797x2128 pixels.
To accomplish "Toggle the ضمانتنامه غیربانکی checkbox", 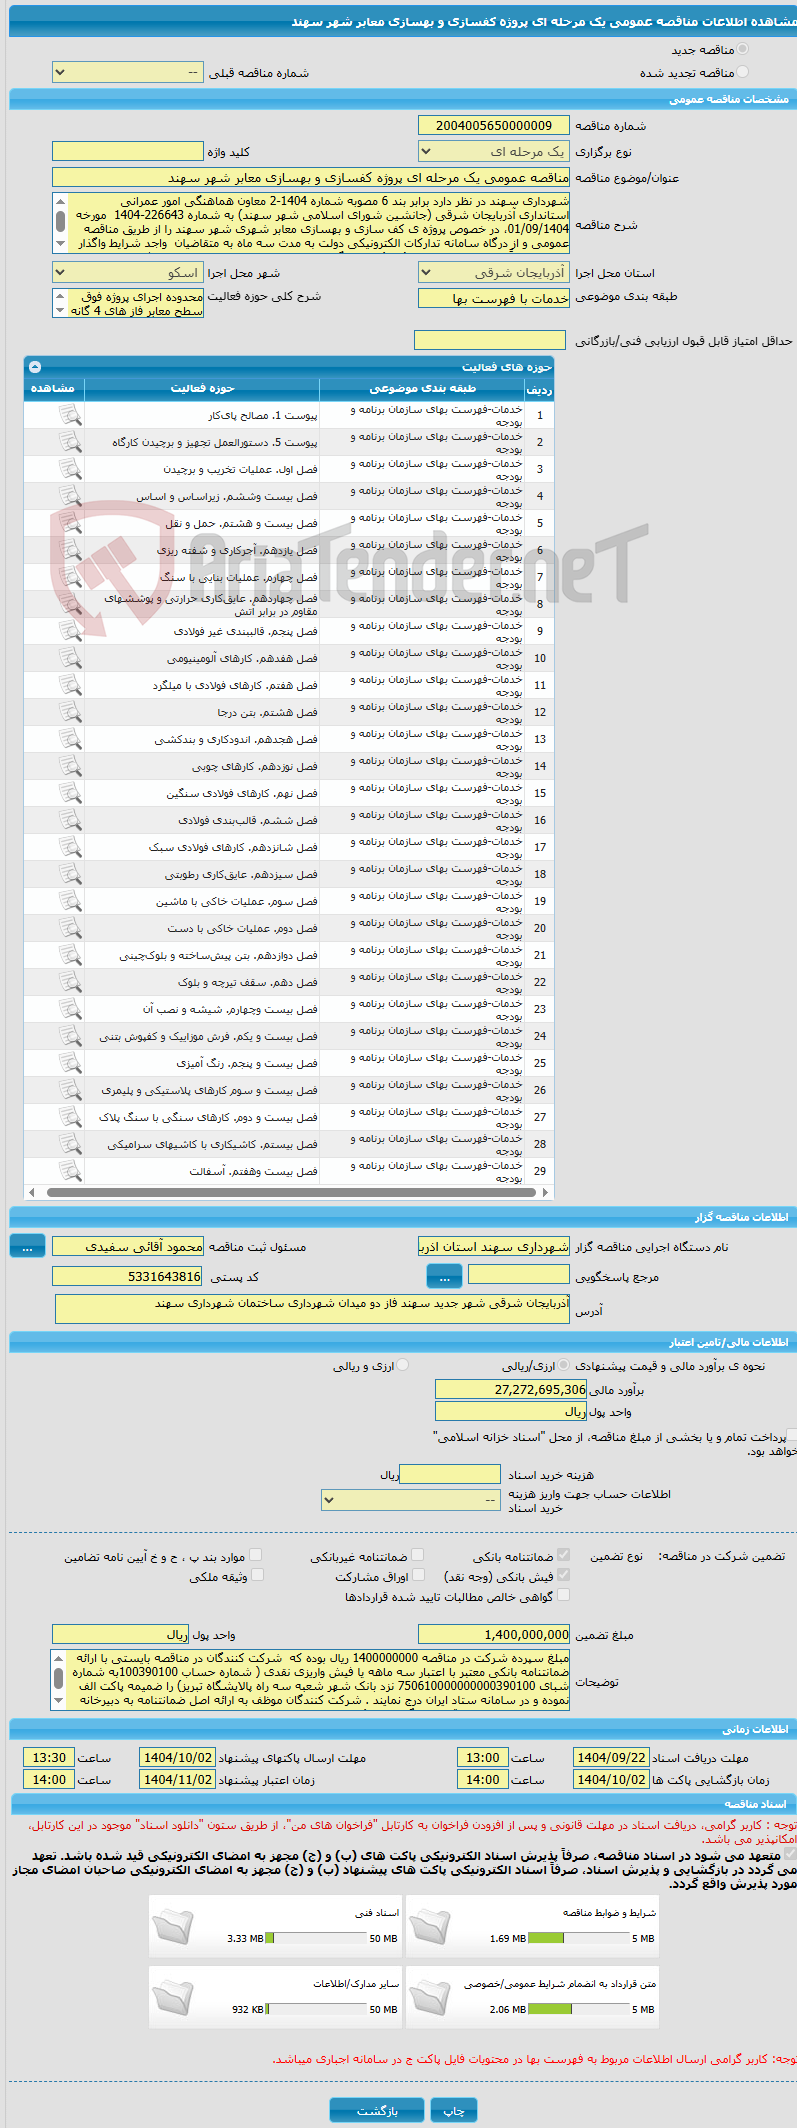I will [x=418, y=1554].
